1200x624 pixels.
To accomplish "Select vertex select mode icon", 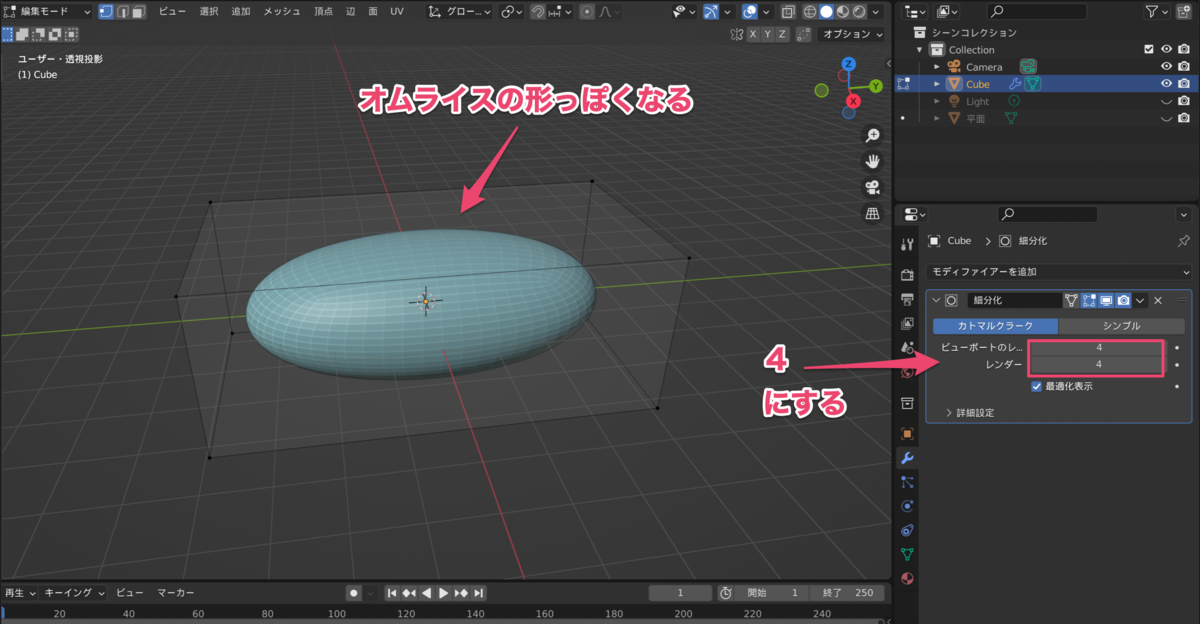I will [x=106, y=12].
